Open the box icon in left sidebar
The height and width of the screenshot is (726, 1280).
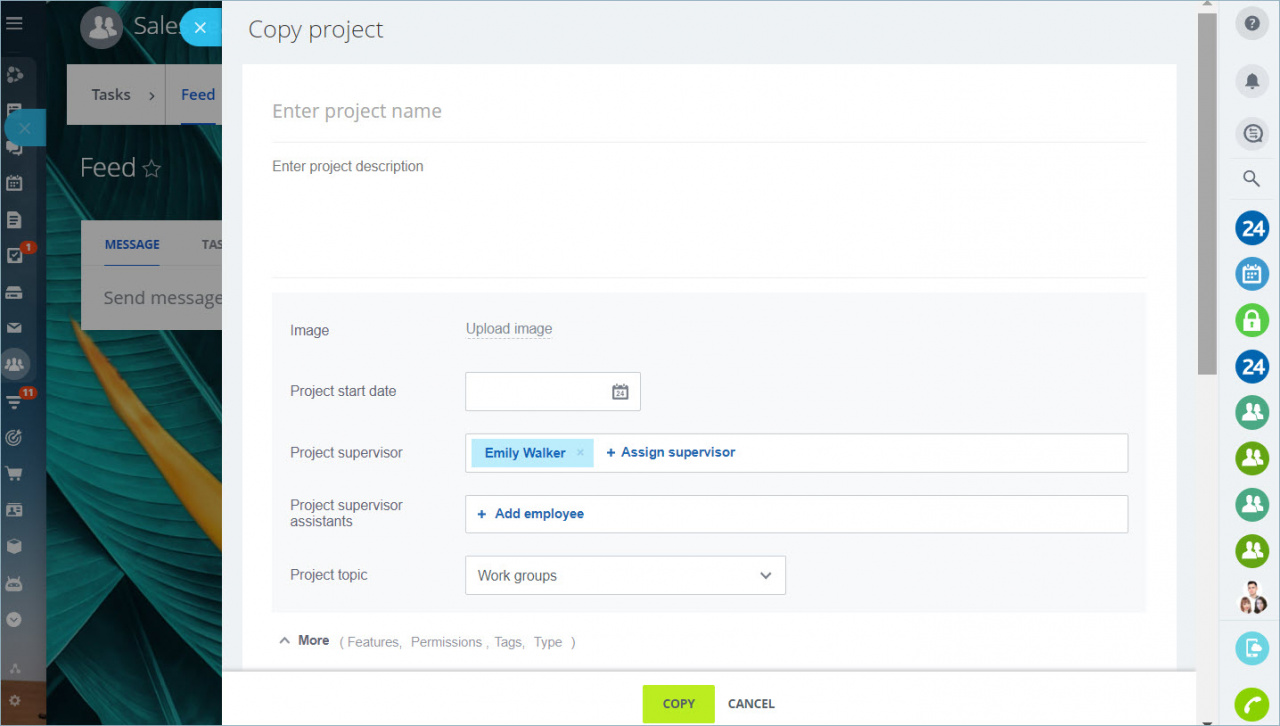tap(14, 546)
